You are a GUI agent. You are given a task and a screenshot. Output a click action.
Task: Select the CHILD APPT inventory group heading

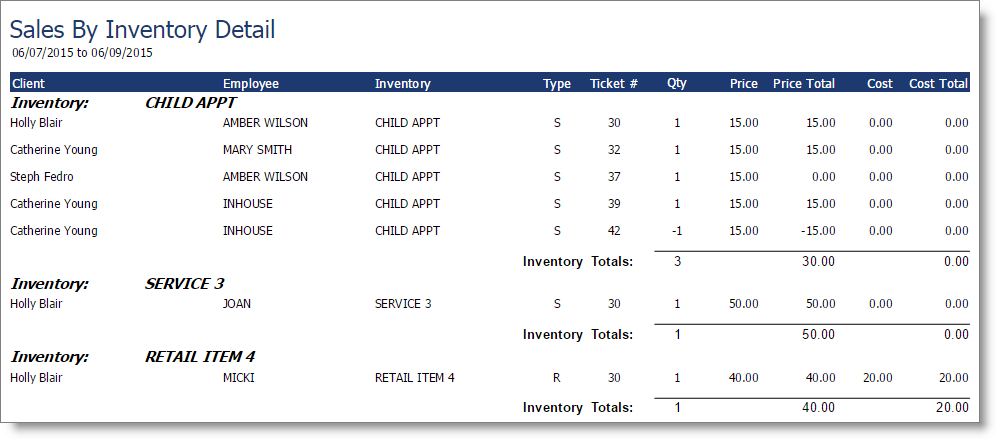(191, 103)
